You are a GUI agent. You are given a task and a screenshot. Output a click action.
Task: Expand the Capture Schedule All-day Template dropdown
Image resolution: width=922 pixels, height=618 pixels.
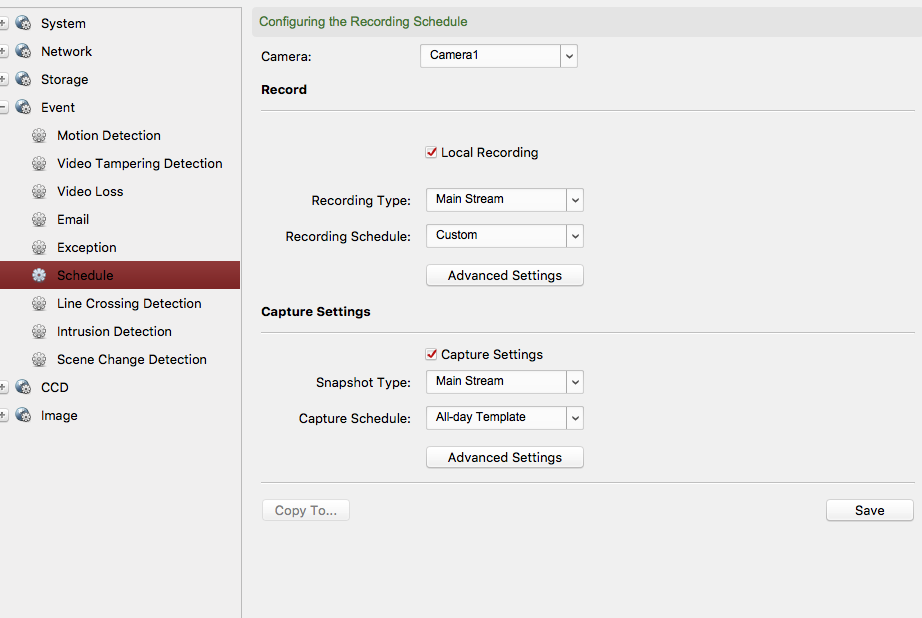pyautogui.click(x=504, y=418)
